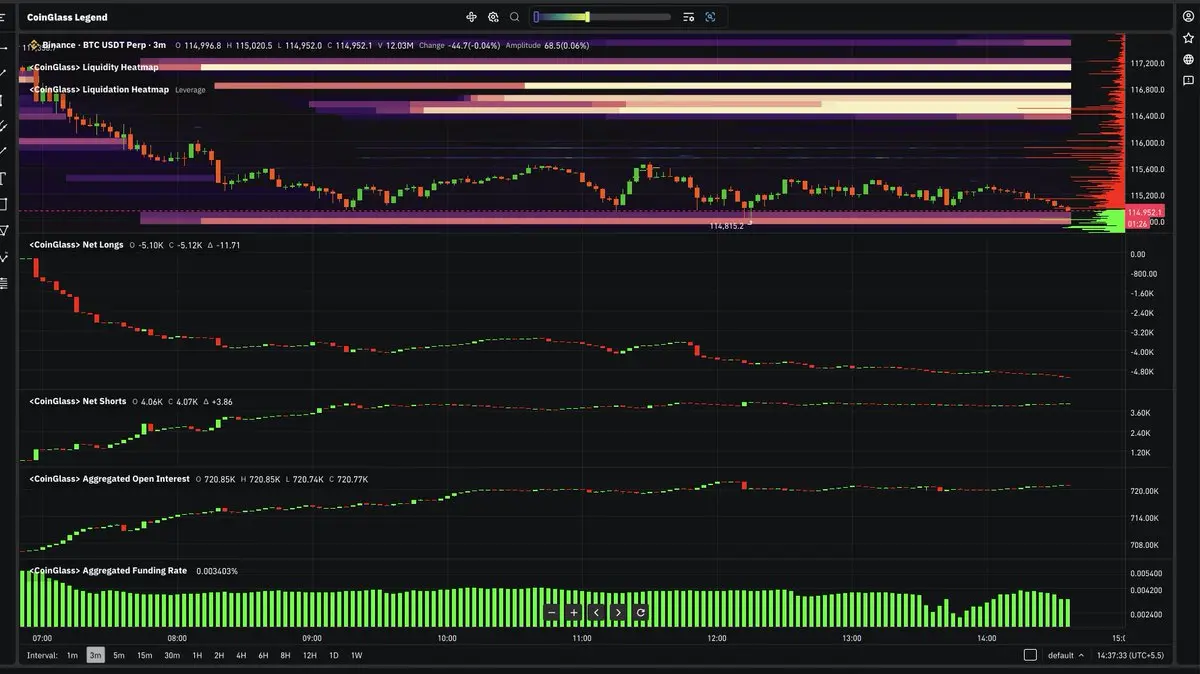Click the 720.00K open interest axis label

1144,491
